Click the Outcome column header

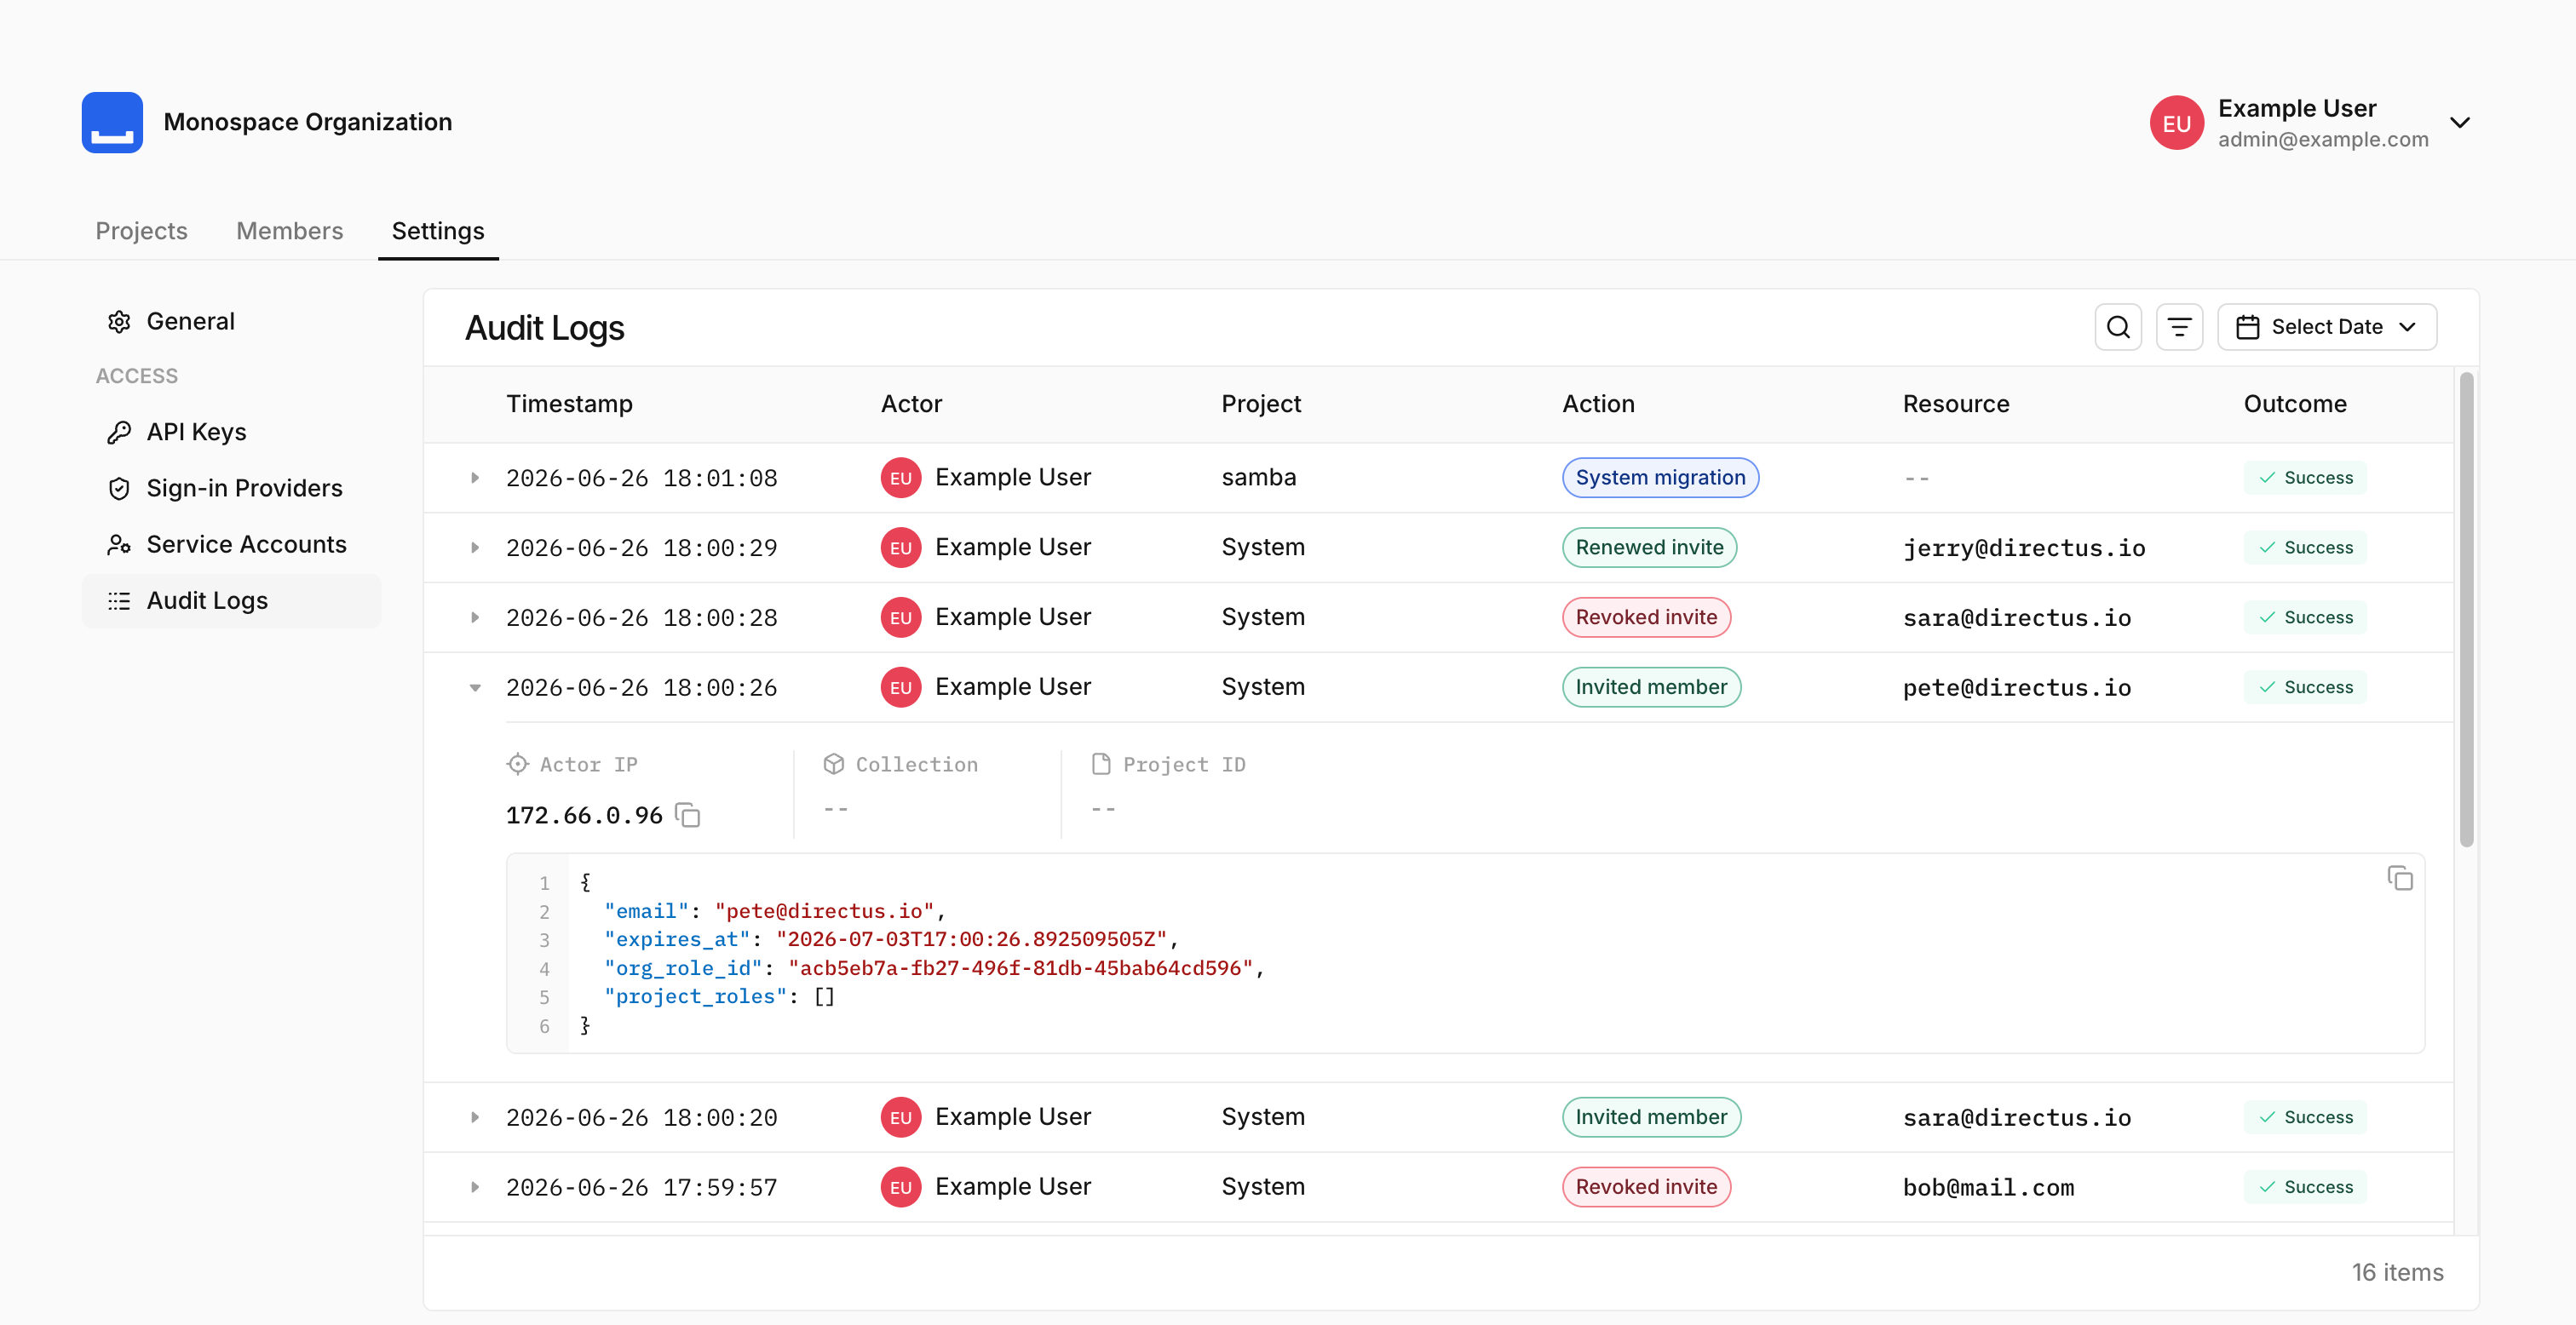2294,404
